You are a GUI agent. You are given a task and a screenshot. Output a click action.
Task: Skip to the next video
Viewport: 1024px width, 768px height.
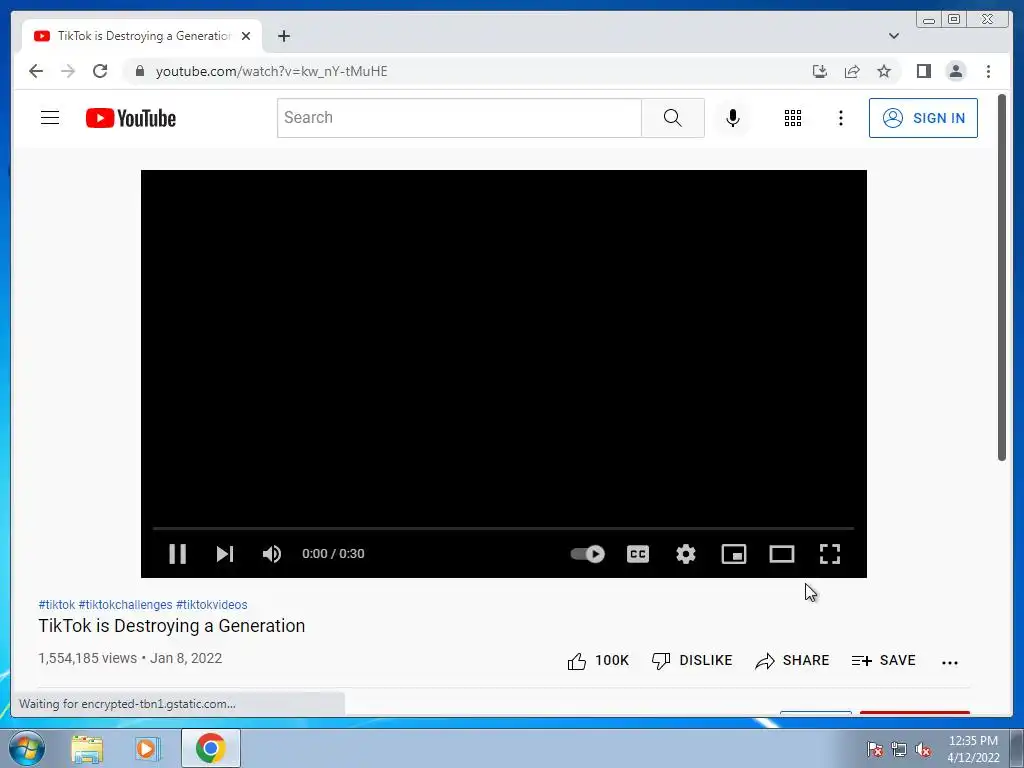225,554
